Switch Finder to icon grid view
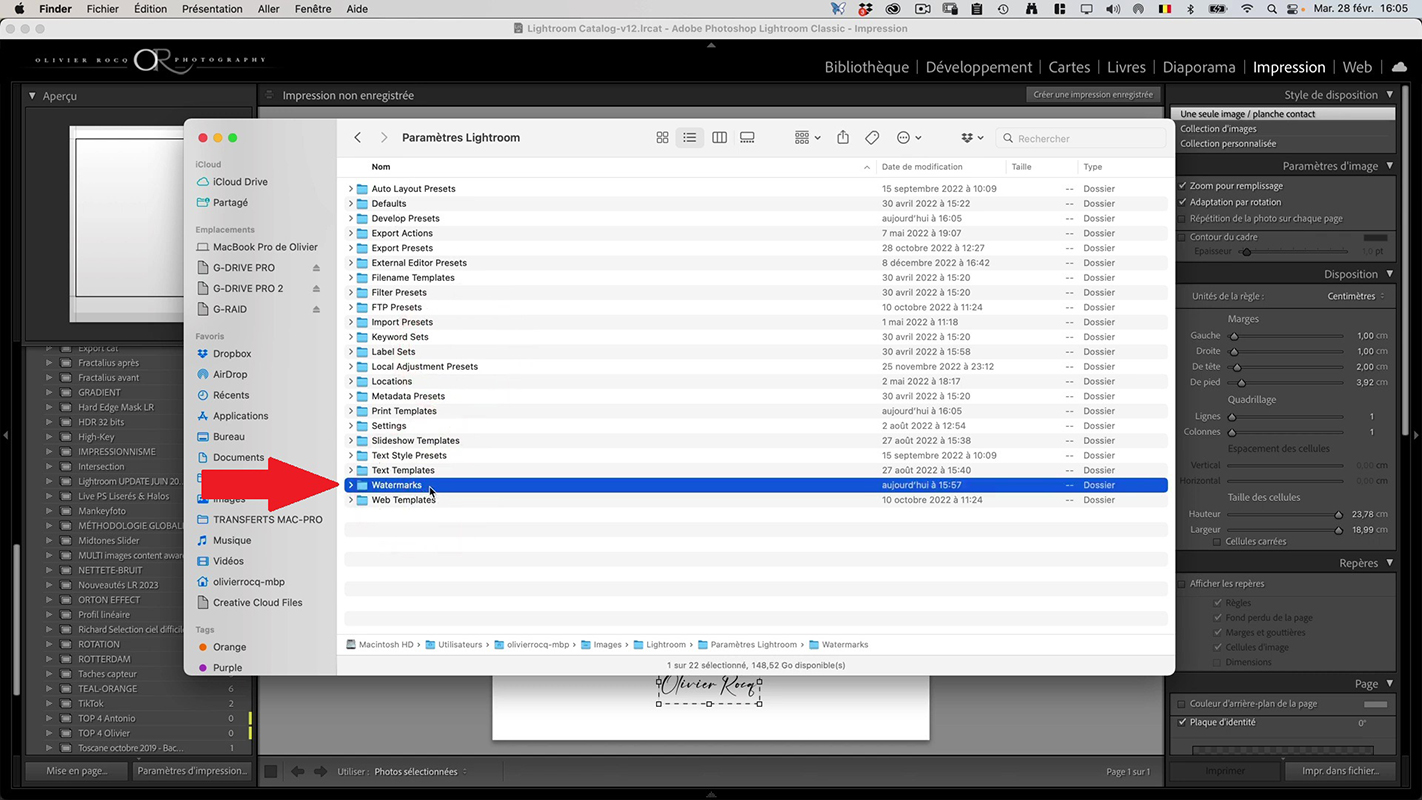This screenshot has width=1422, height=800. coord(662,138)
